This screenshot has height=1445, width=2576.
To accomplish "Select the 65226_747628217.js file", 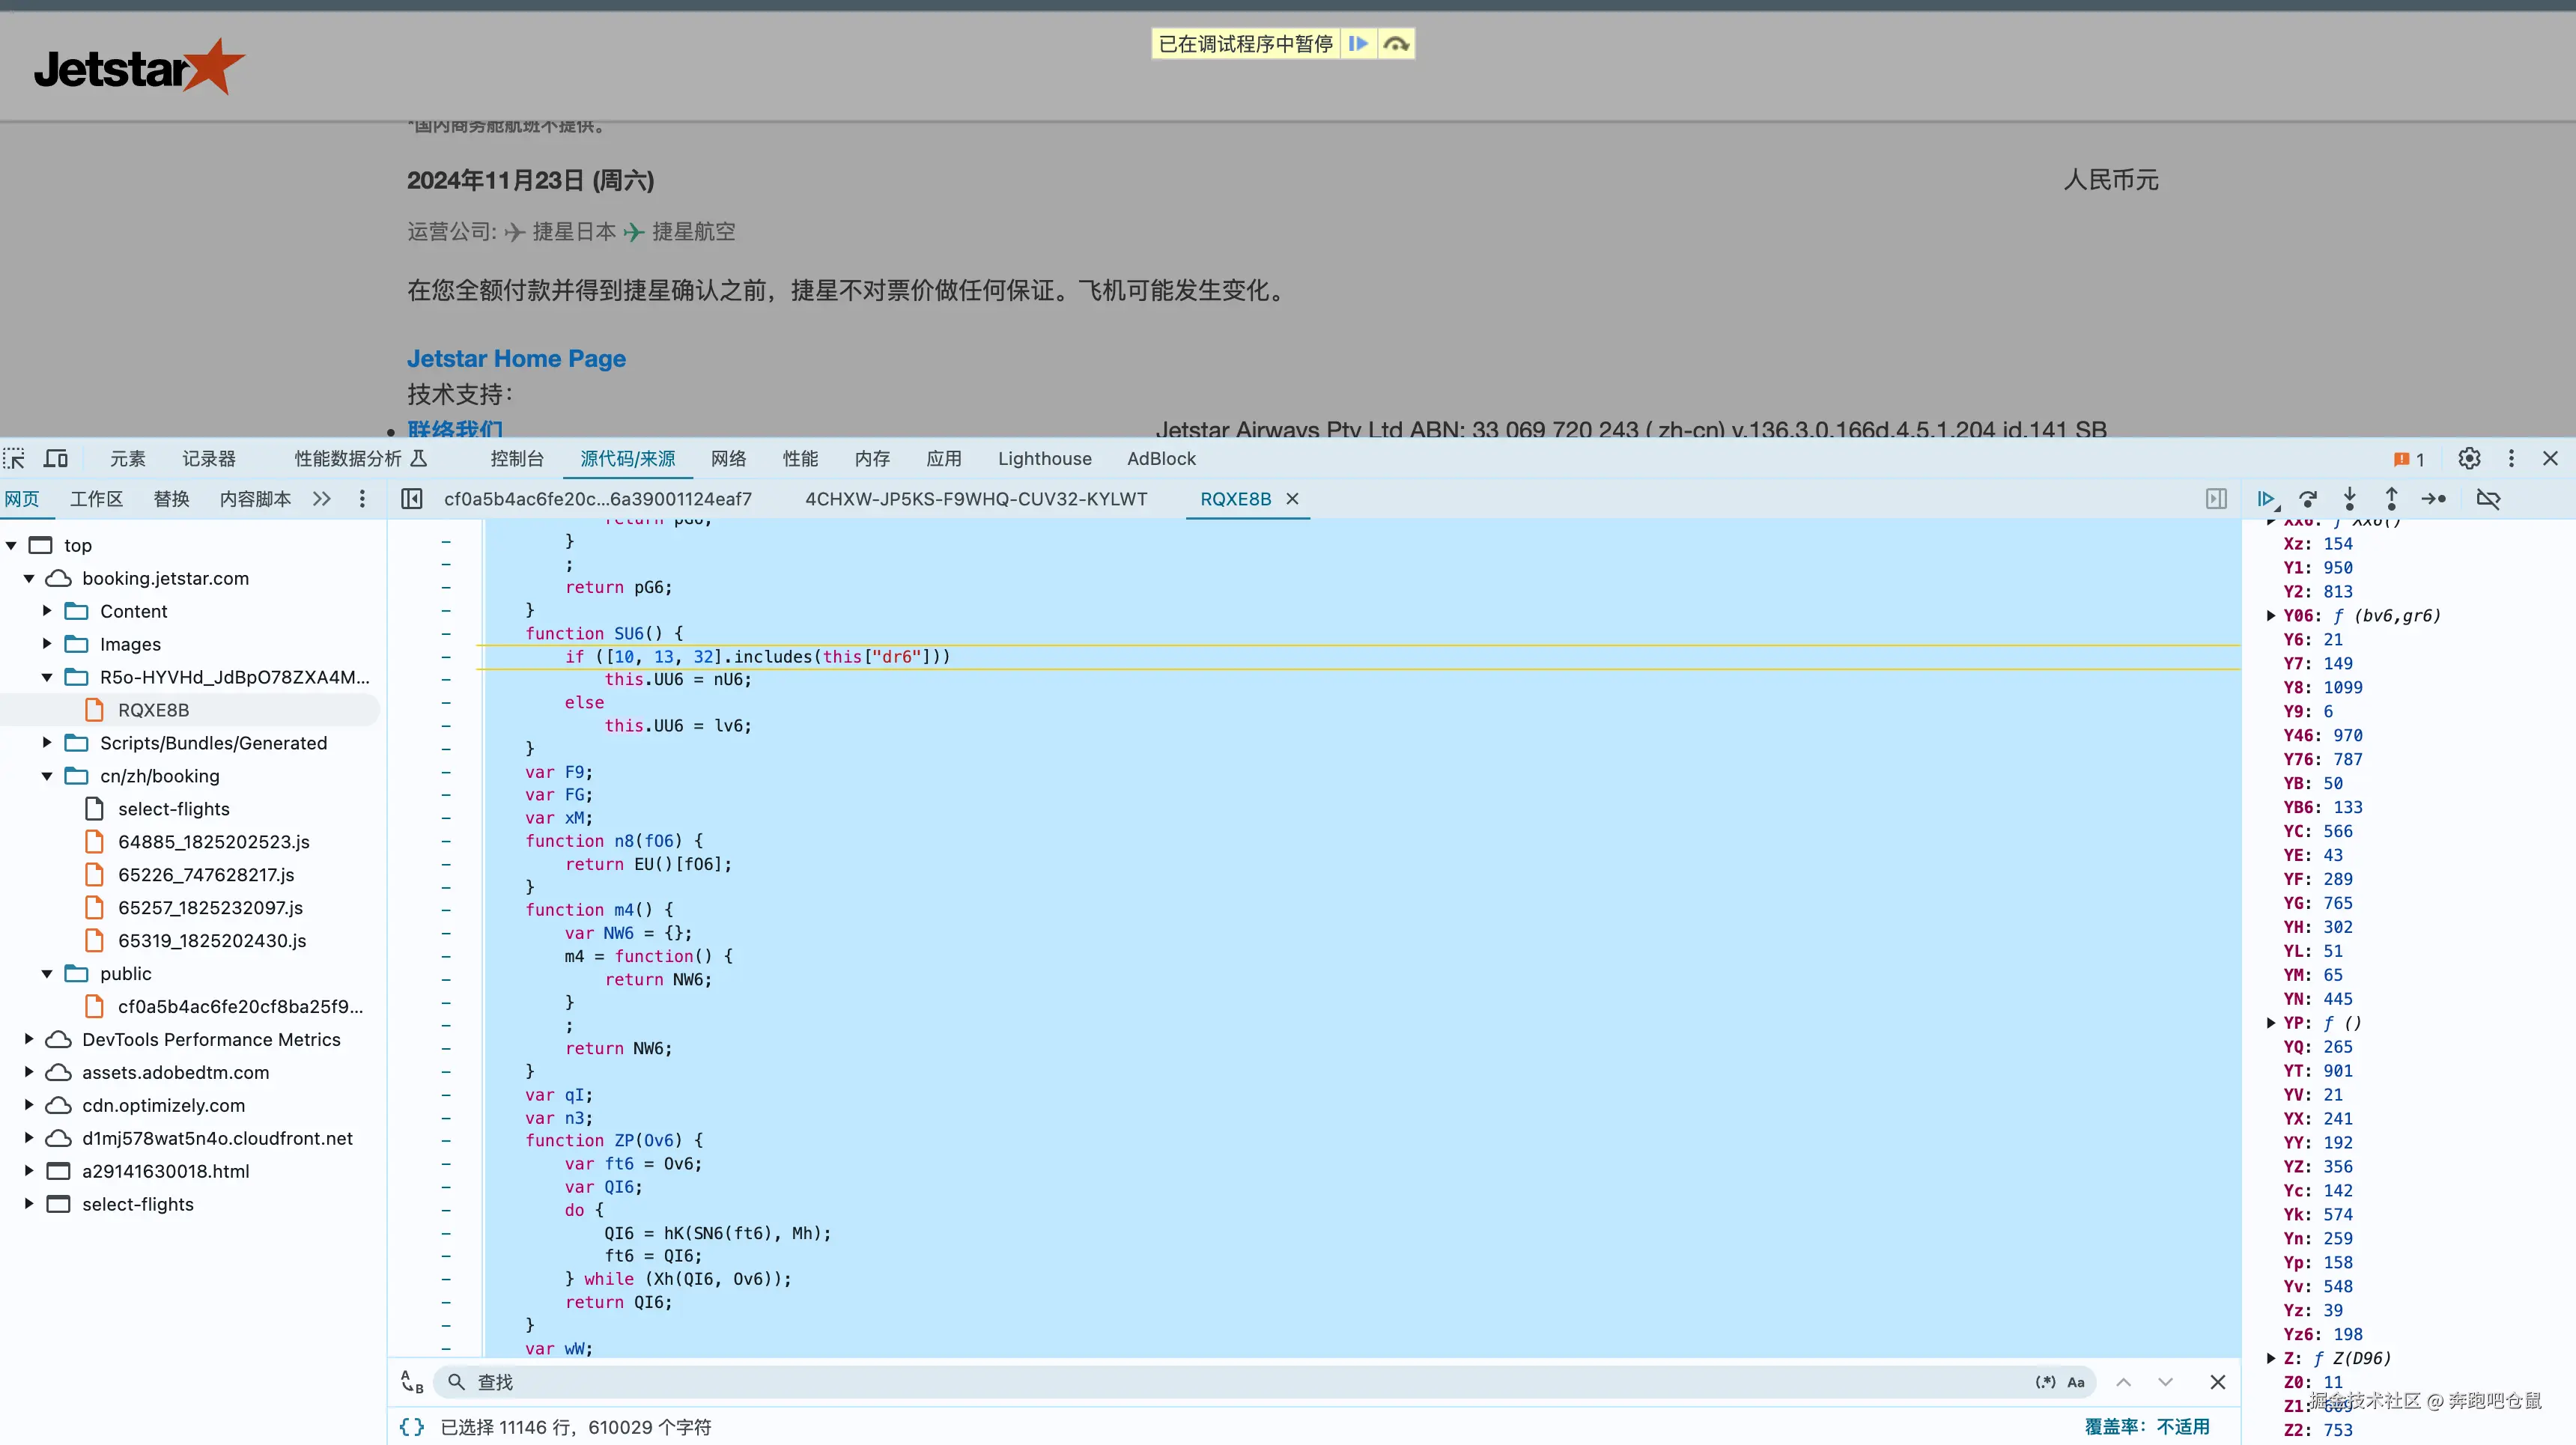I will (206, 875).
